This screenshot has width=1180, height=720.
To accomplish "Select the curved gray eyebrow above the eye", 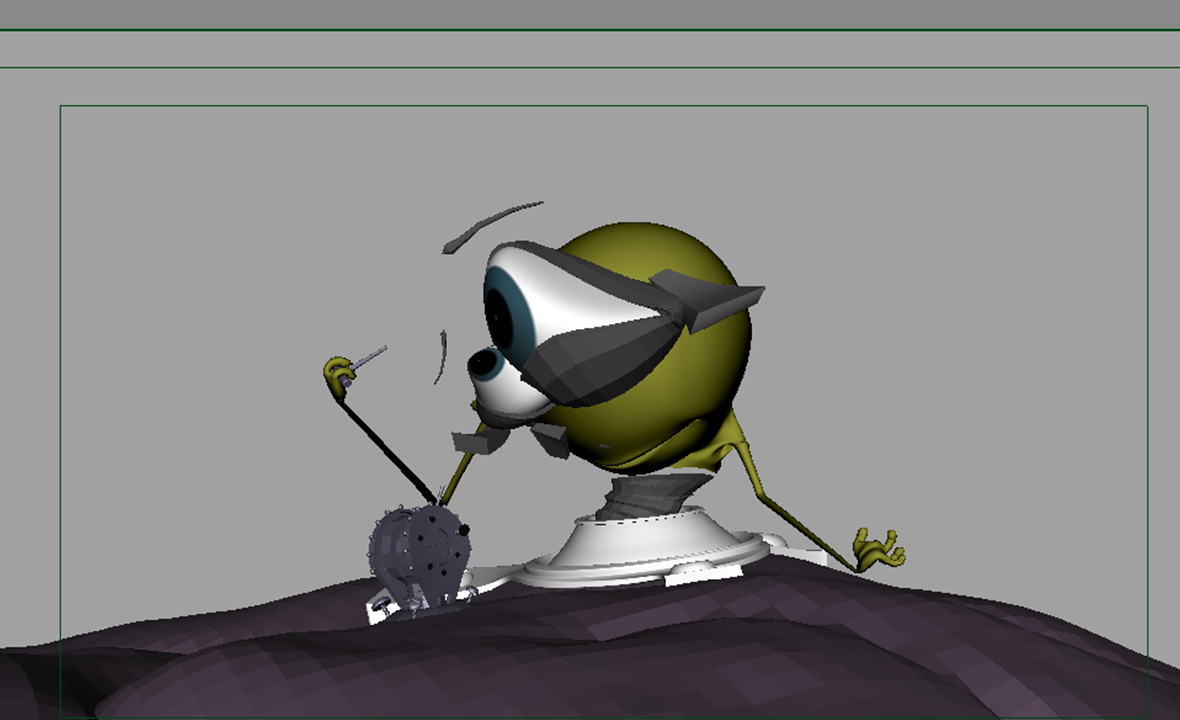I will pos(492,225).
